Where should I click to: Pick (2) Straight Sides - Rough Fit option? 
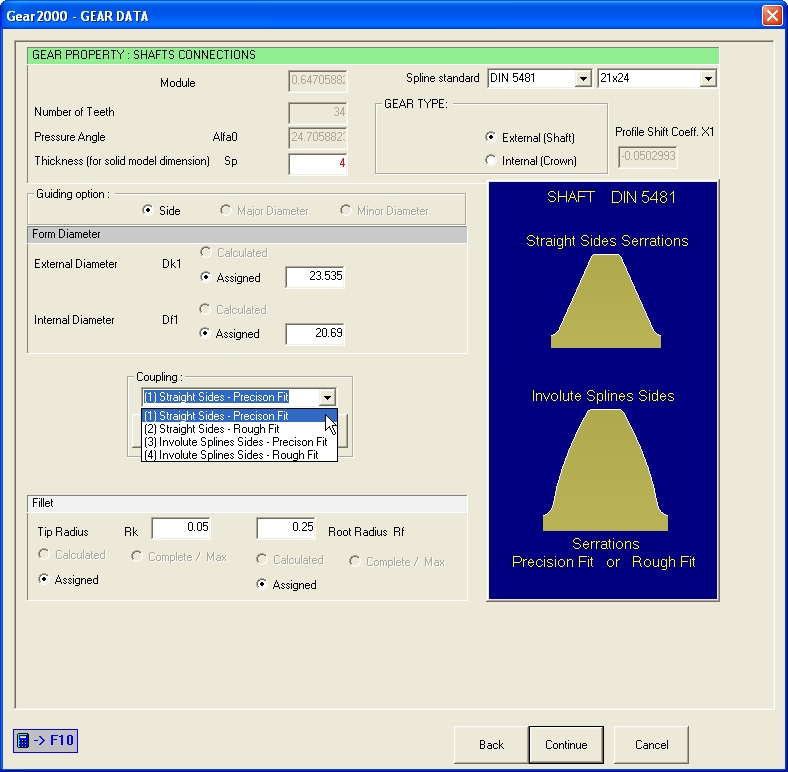[239, 429]
